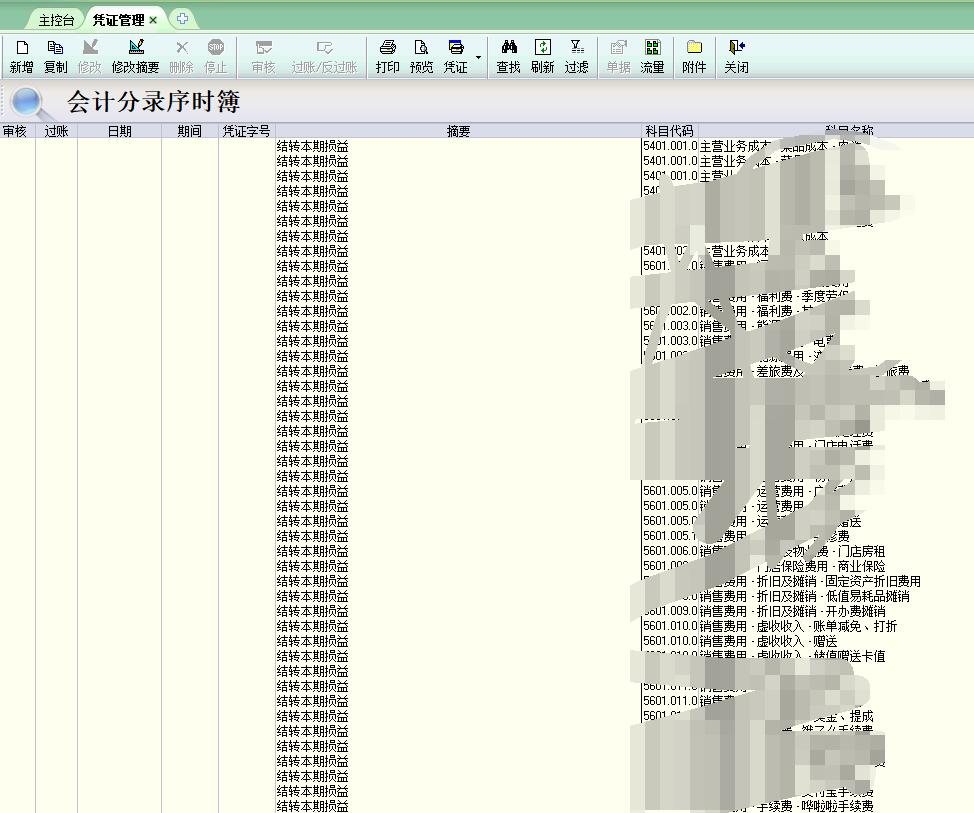Click the 日期 column header
The width and height of the screenshot is (974, 813).
coord(119,131)
